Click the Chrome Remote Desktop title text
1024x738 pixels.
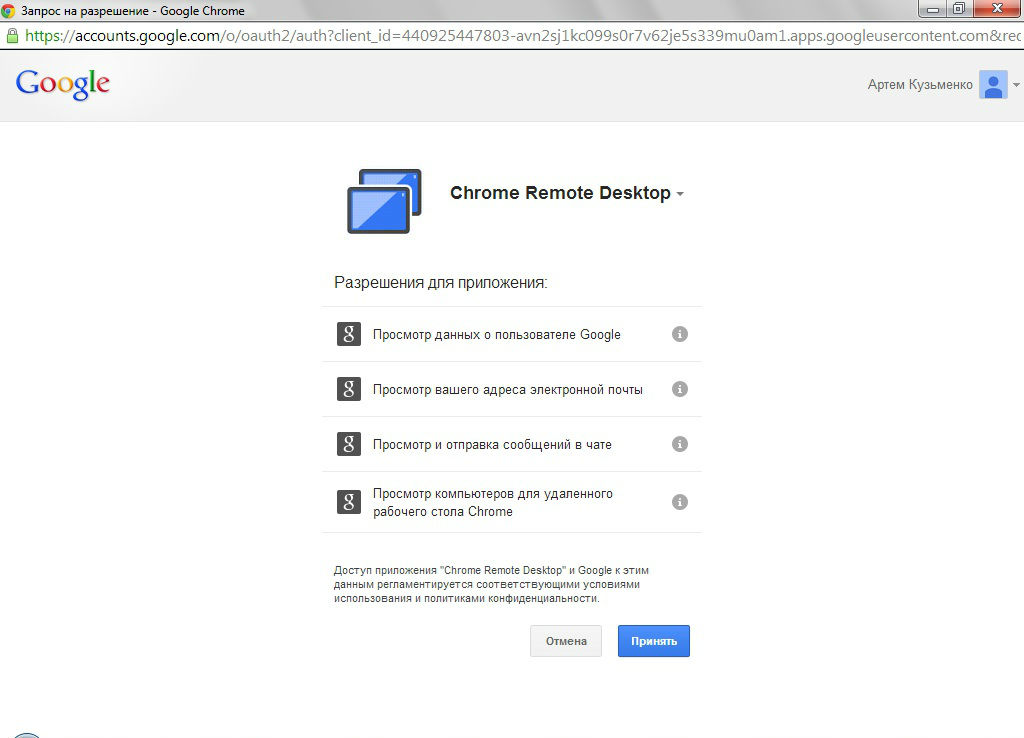click(560, 193)
